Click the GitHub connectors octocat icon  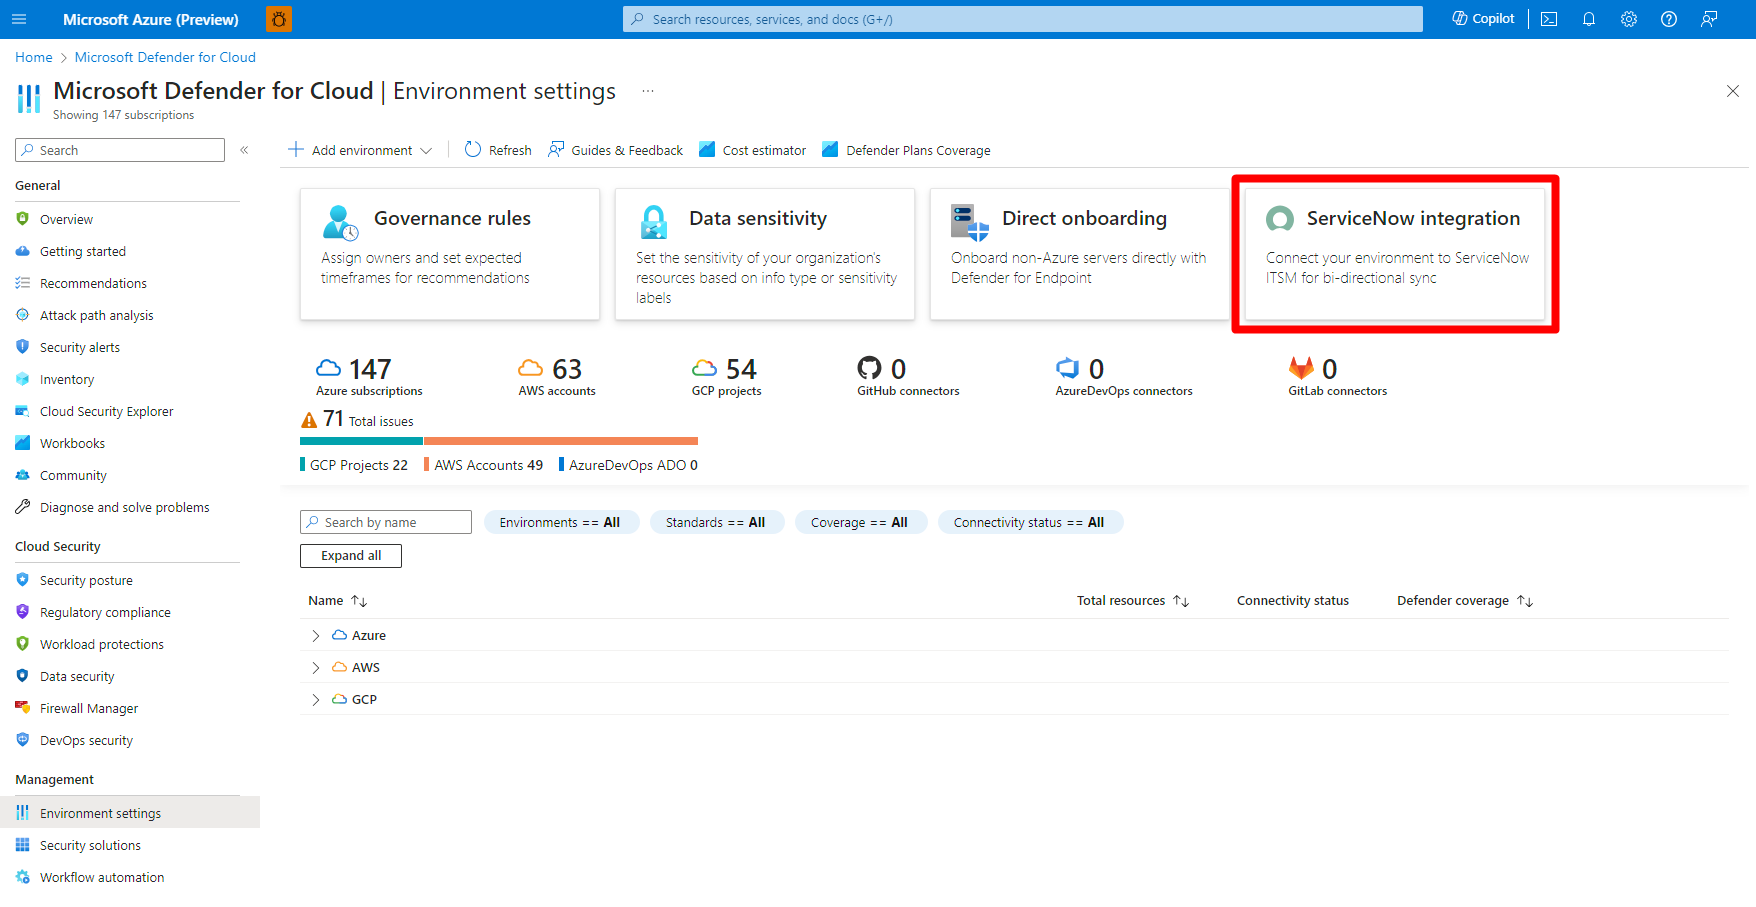click(870, 368)
